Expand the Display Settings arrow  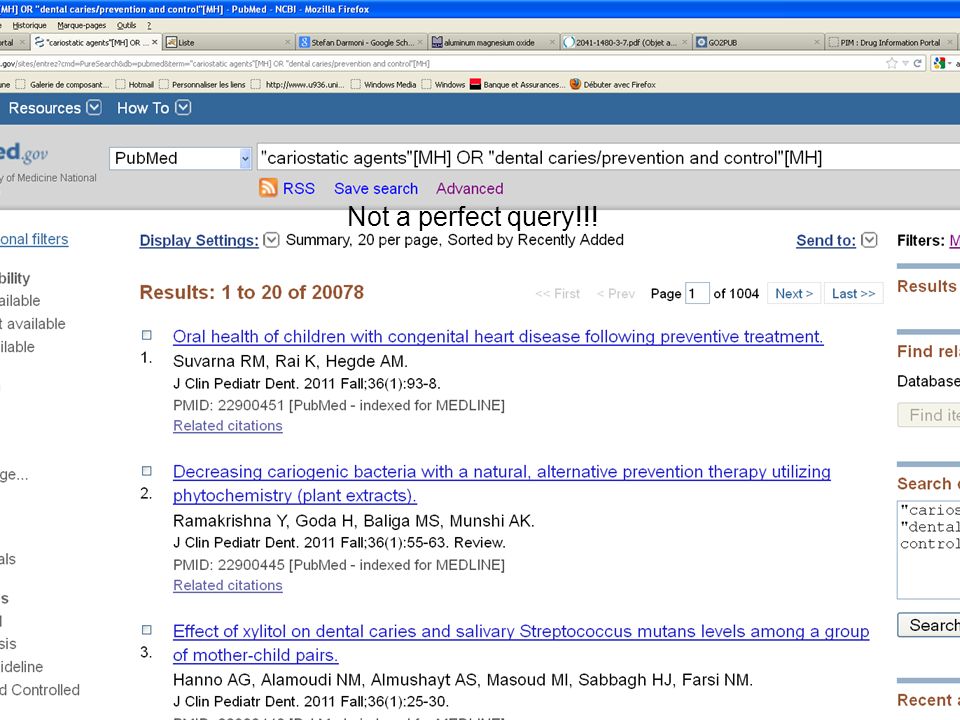click(x=271, y=240)
